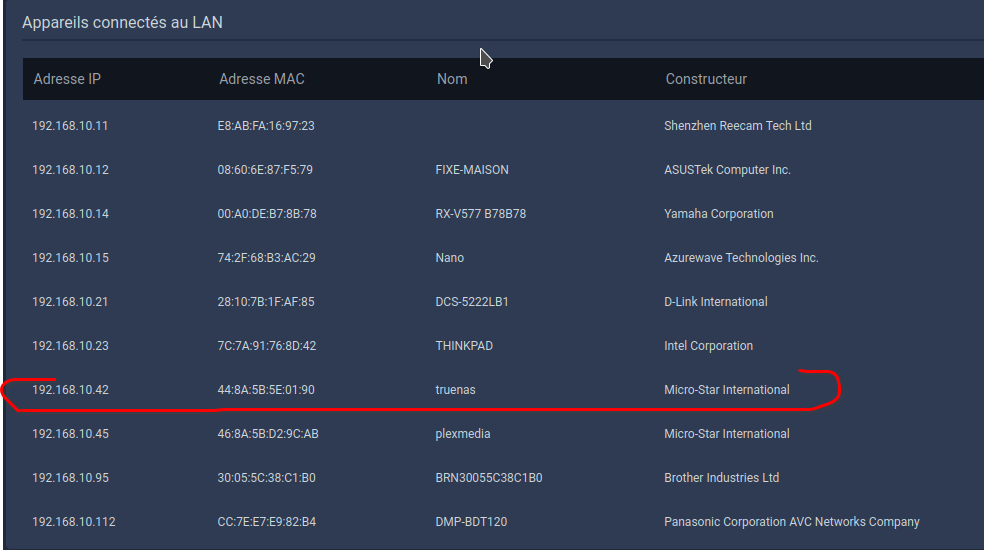Click Micro-Star International in plexmedia row
The image size is (984, 550).
click(x=727, y=433)
